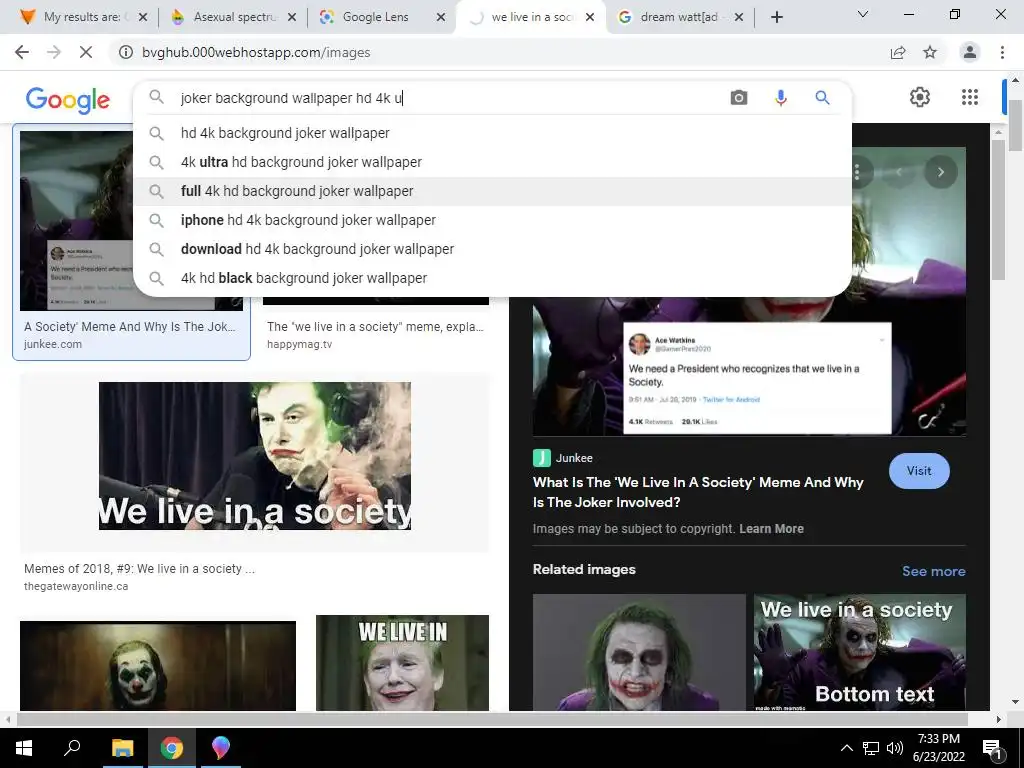1024x768 pixels.
Task: Show next image in preview panel
Action: point(940,172)
